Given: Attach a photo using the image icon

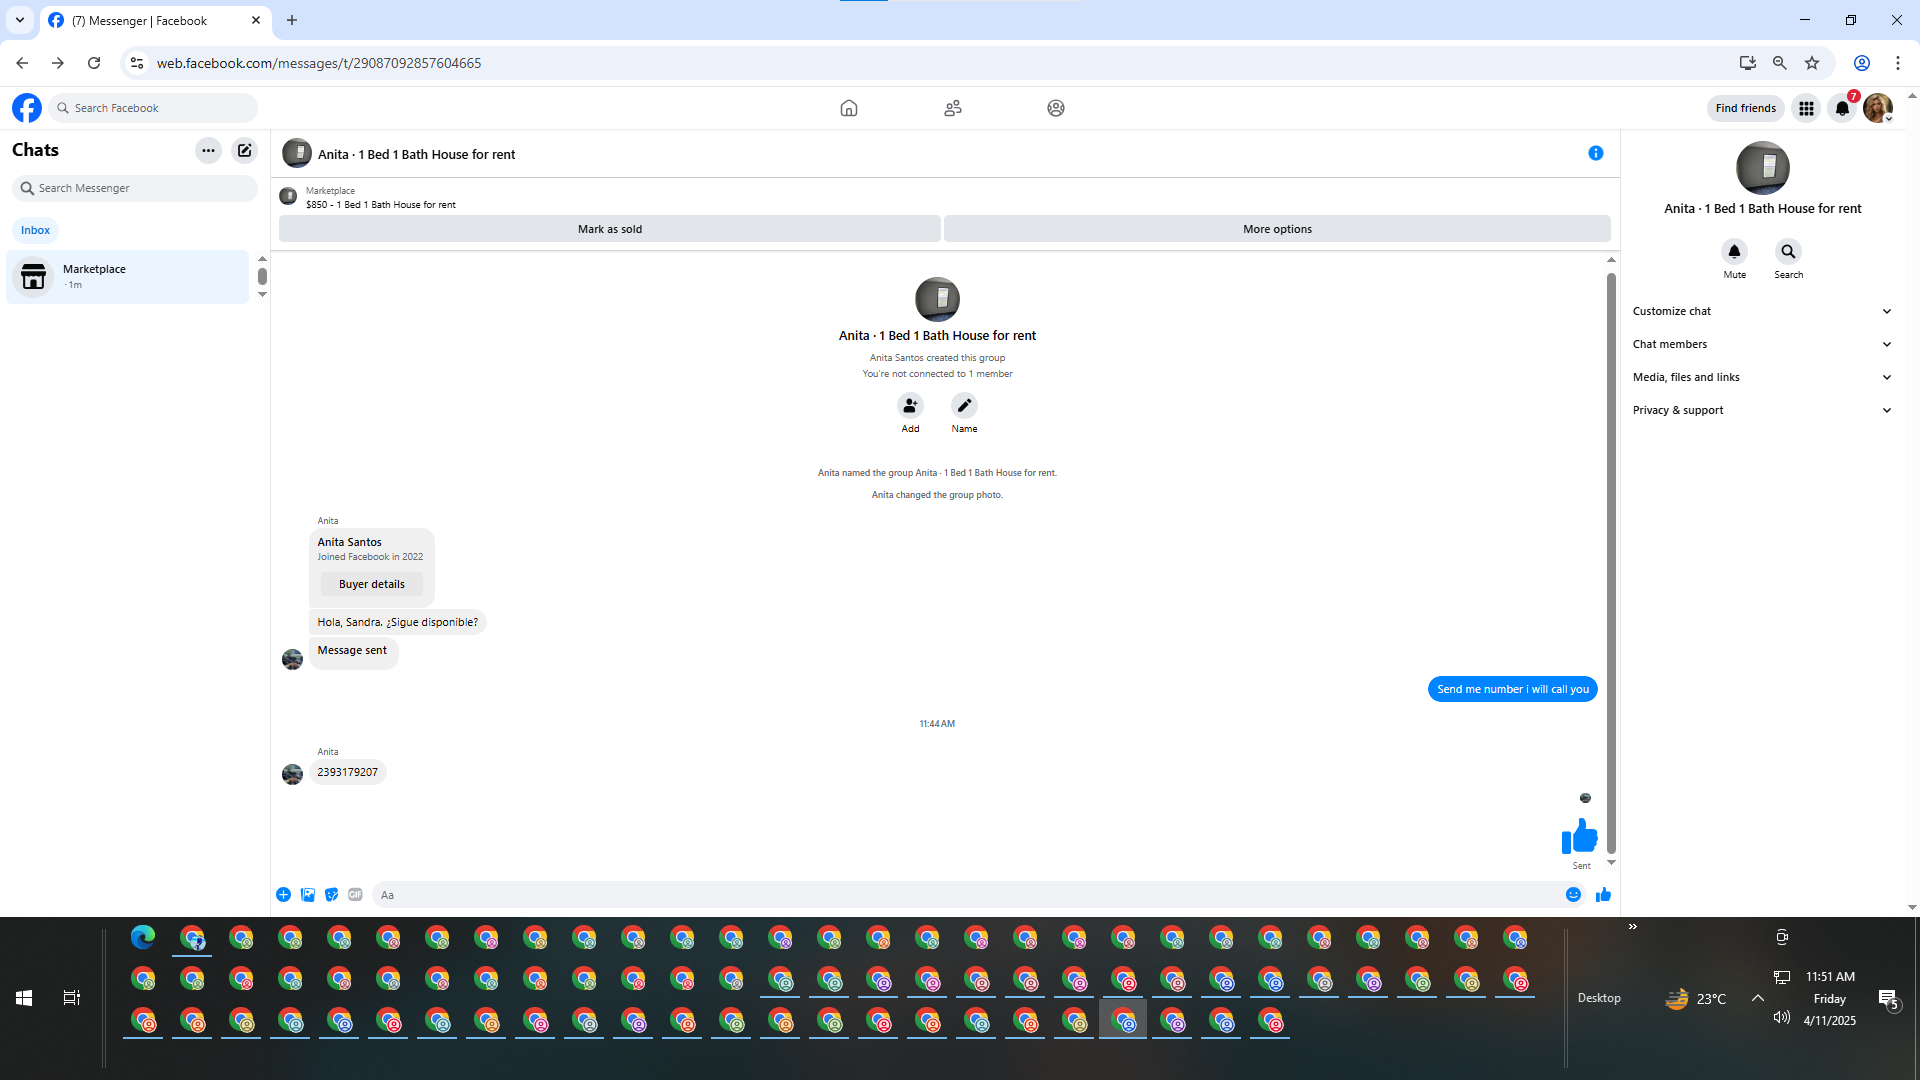Looking at the screenshot, I should [x=308, y=895].
